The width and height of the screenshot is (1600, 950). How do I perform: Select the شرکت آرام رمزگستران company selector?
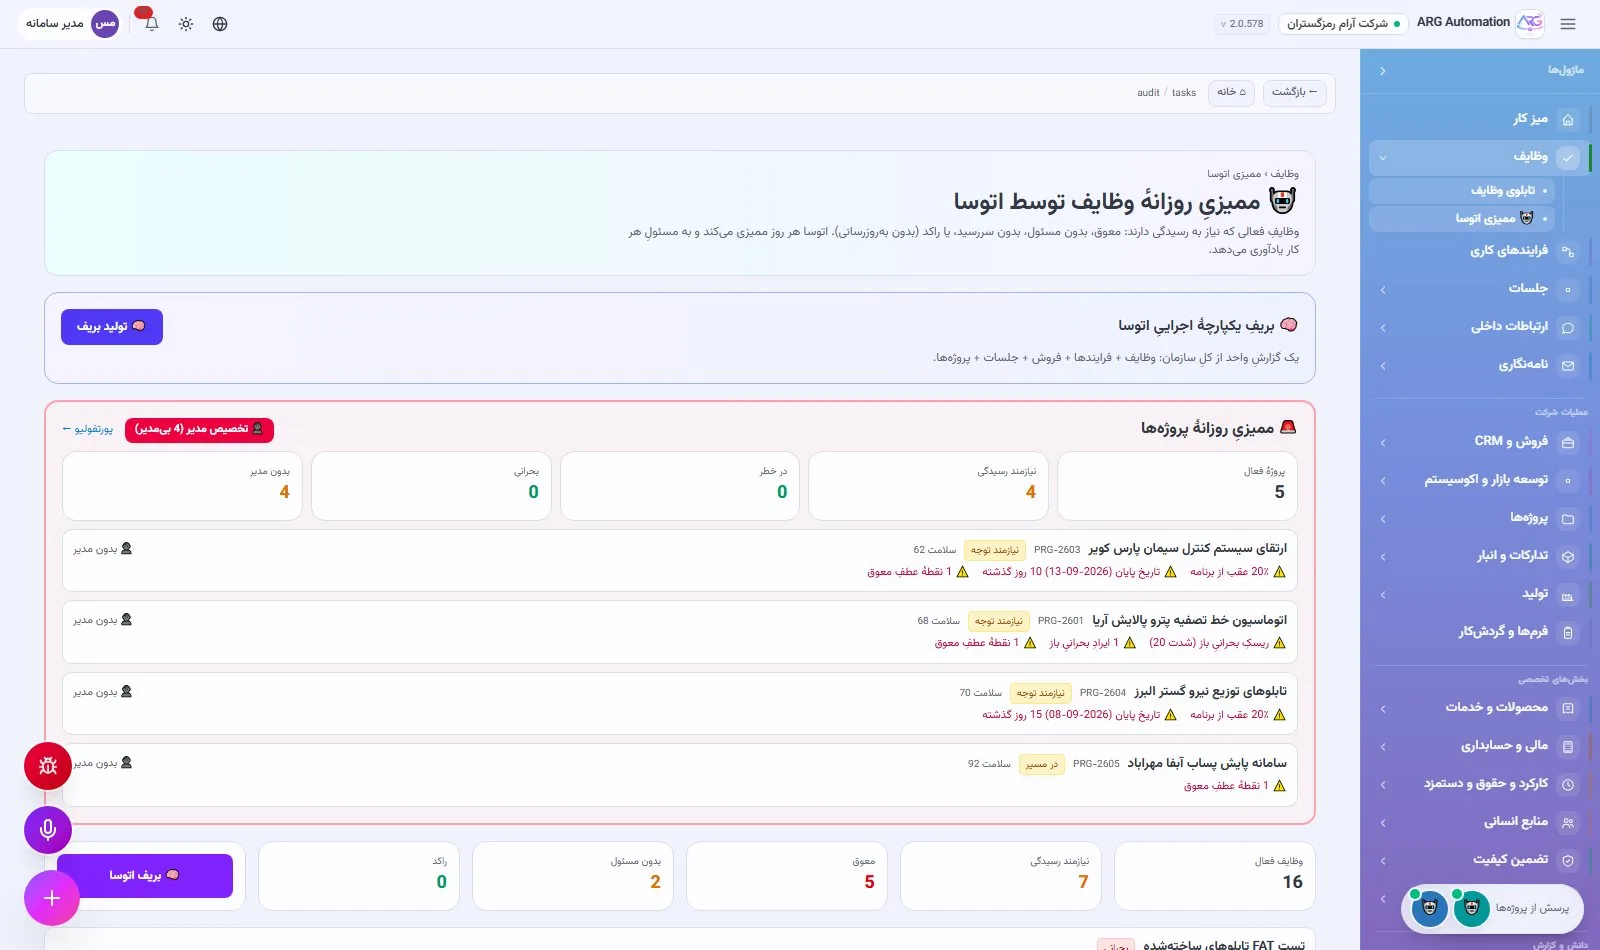point(1343,24)
